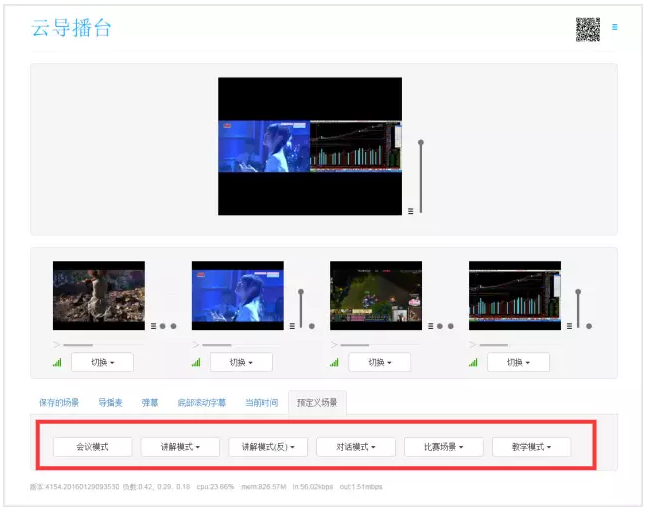Open list icon next to blue concert thumbnail
The width and height of the screenshot is (647, 513).
(292, 326)
